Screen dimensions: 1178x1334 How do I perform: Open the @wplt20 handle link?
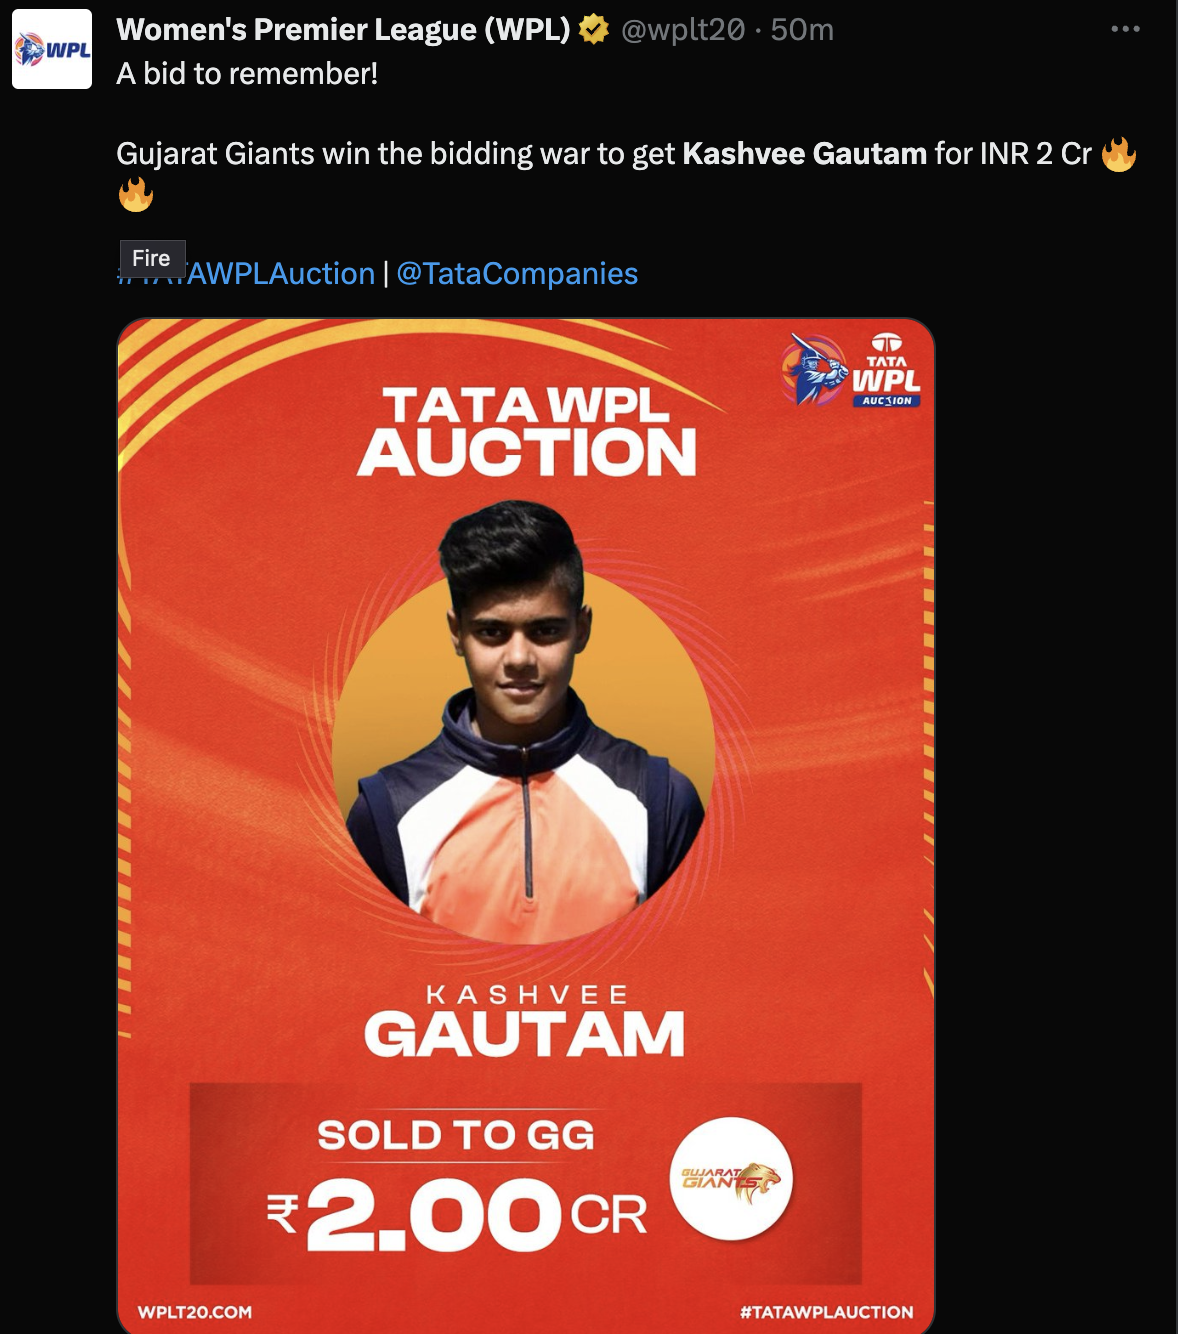tap(683, 30)
